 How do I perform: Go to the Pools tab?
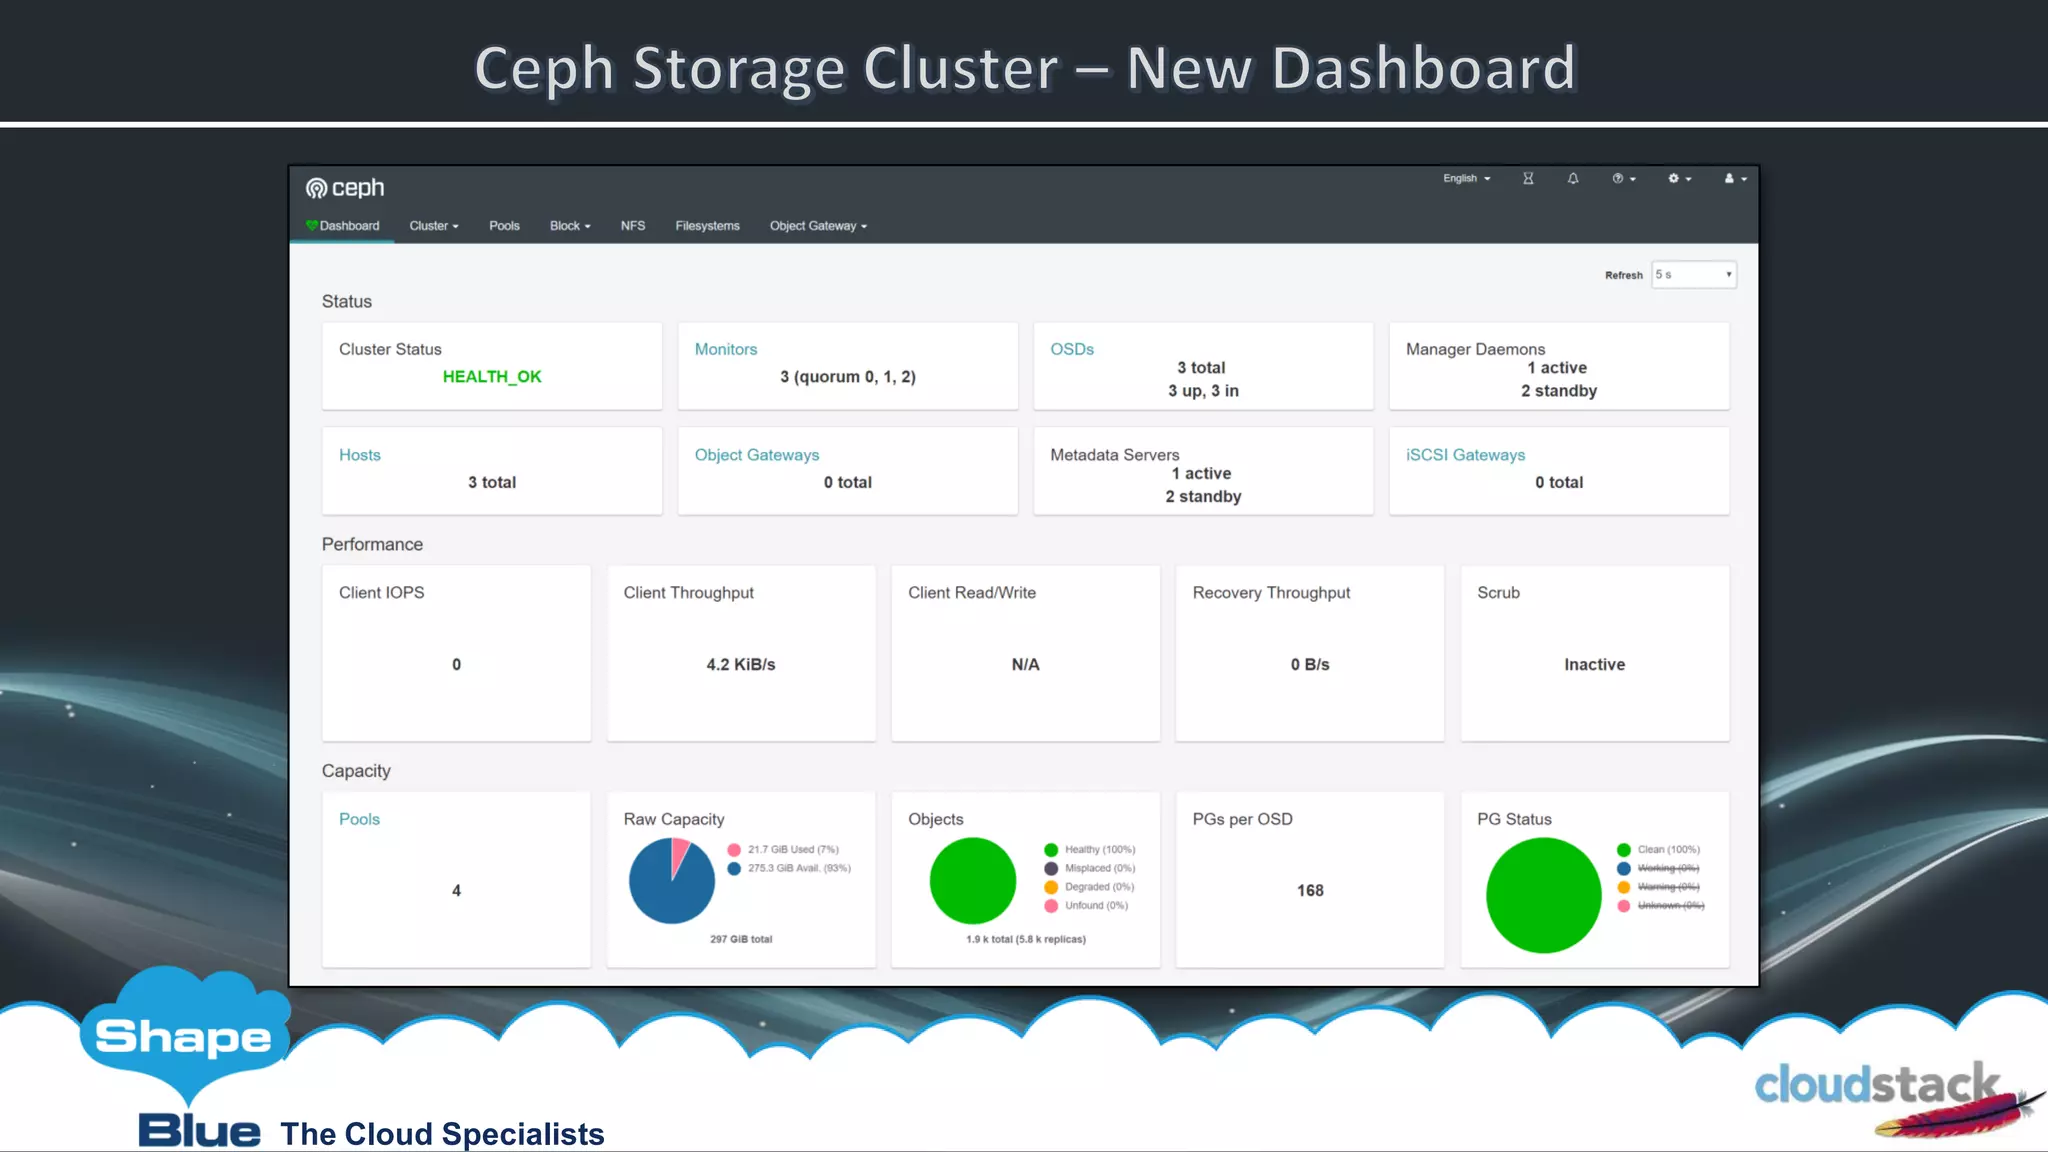pos(504,226)
